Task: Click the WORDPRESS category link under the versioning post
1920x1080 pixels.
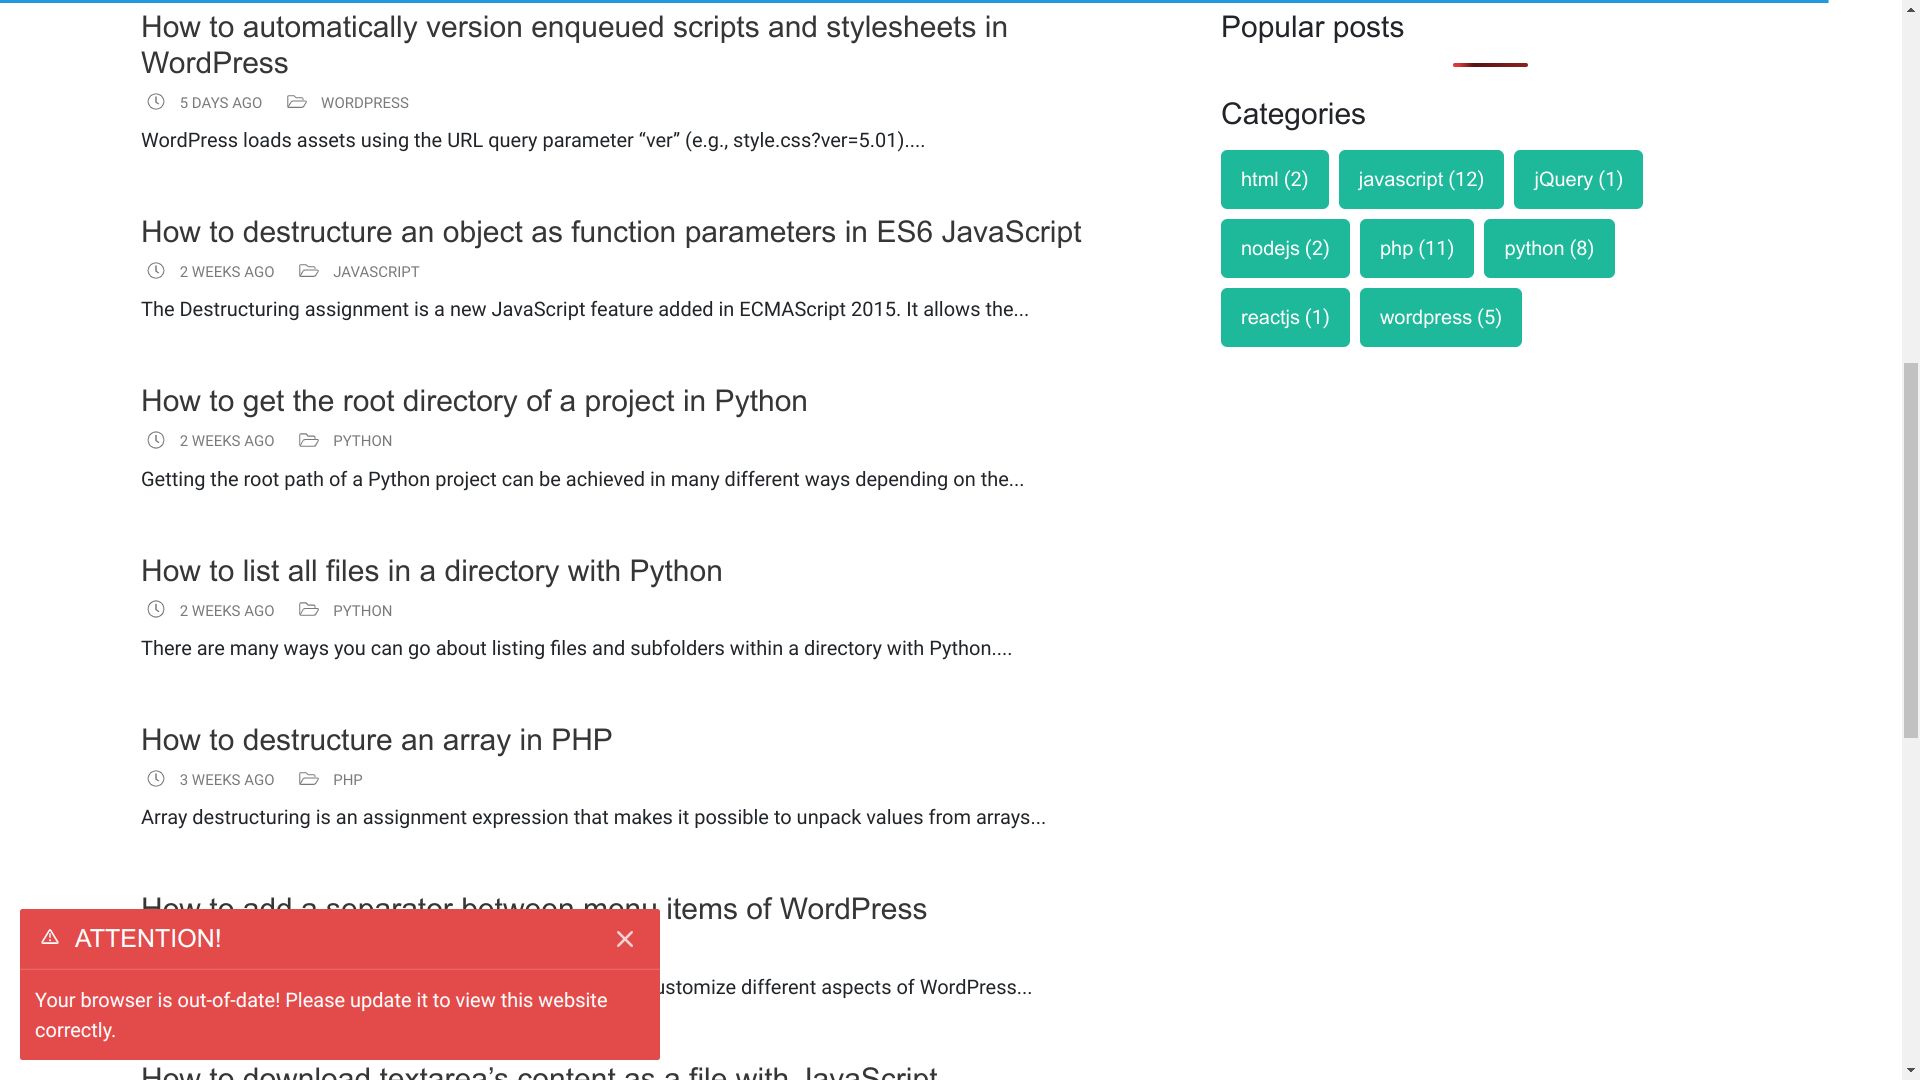Action: pyautogui.click(x=364, y=101)
